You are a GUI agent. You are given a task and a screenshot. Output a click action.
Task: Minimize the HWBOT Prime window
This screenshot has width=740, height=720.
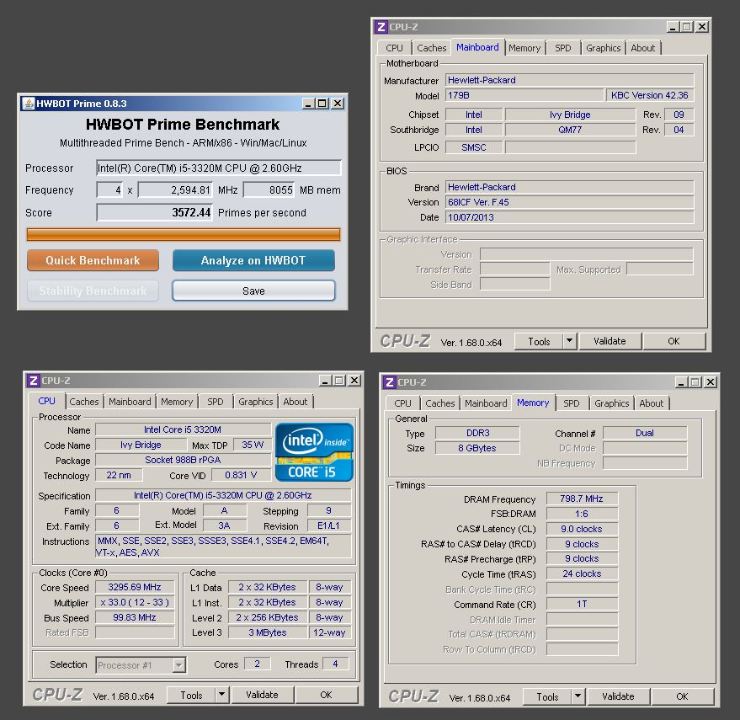pos(308,103)
